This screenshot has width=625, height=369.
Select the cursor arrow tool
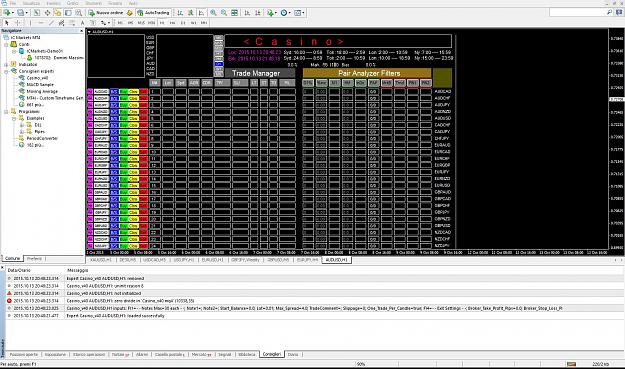6,23
